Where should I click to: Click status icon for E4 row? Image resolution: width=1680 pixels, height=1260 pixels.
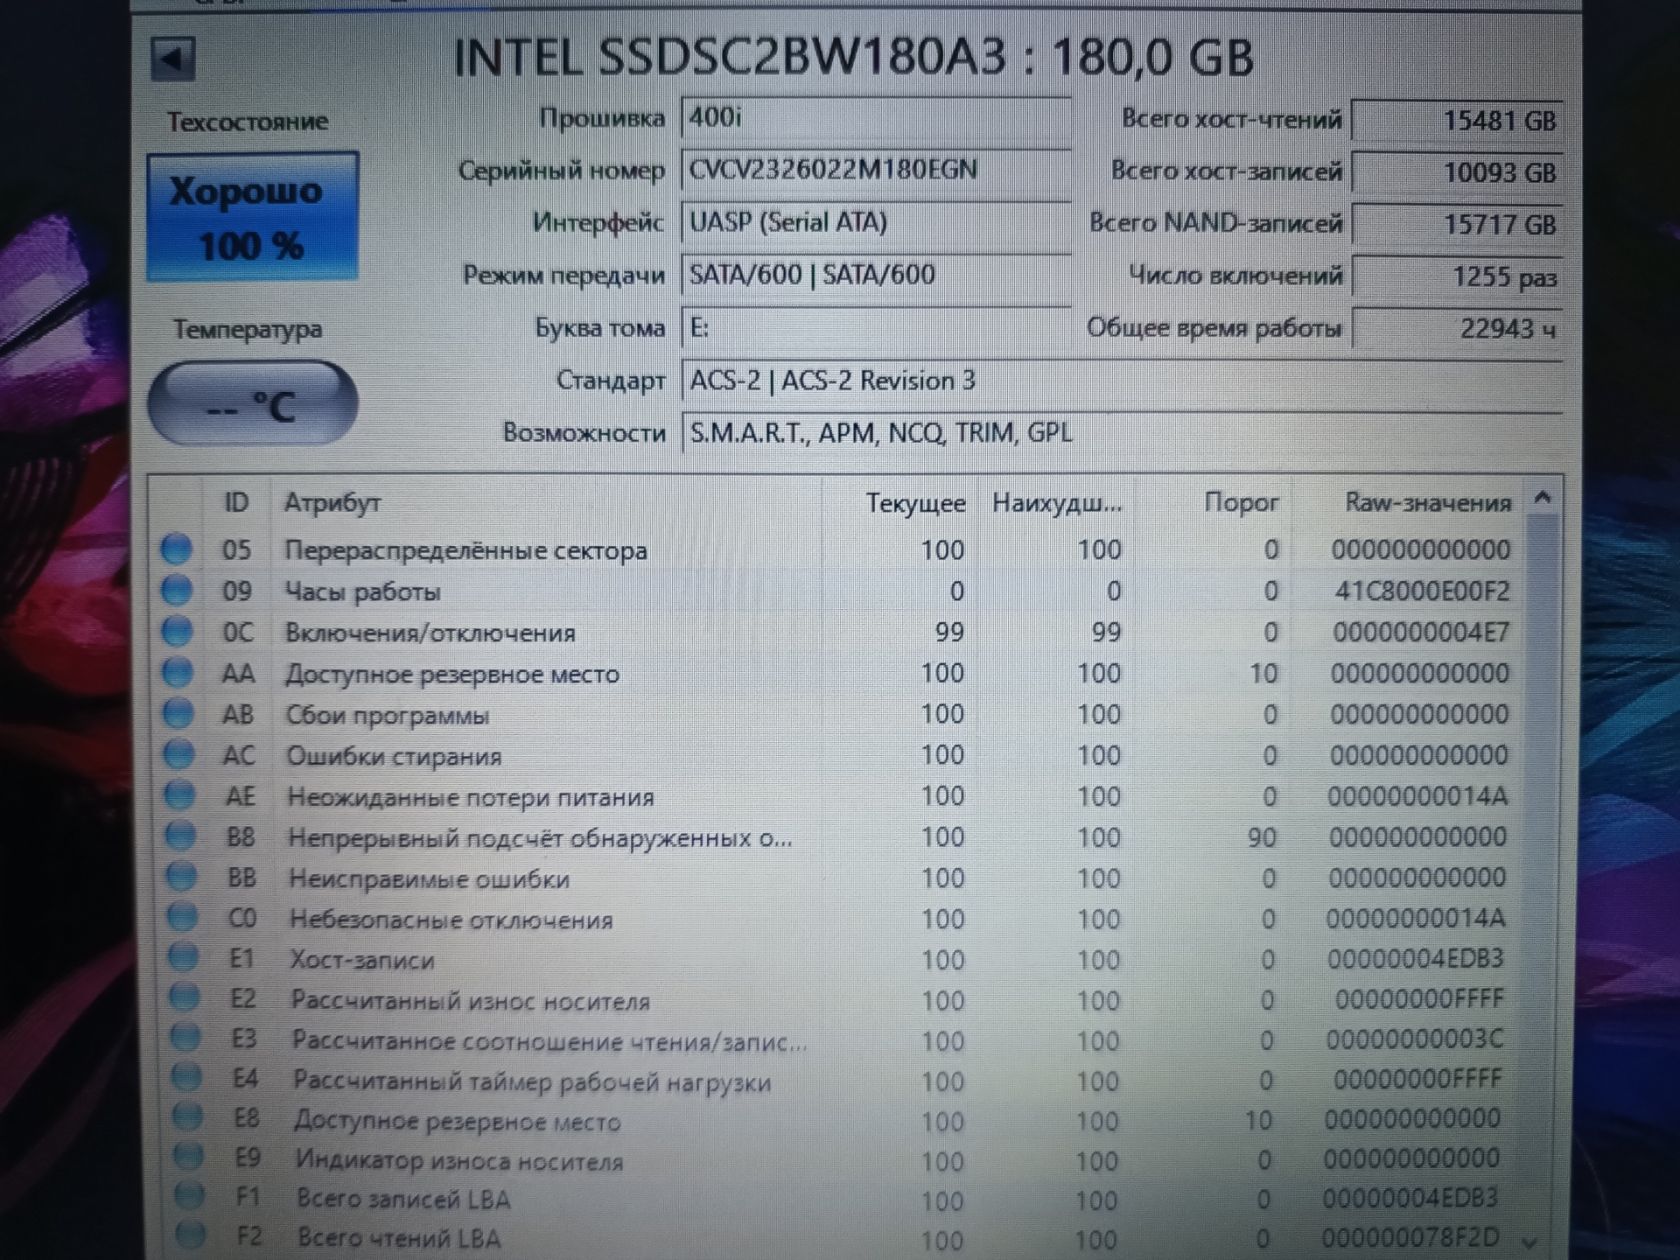pyautogui.click(x=187, y=1078)
